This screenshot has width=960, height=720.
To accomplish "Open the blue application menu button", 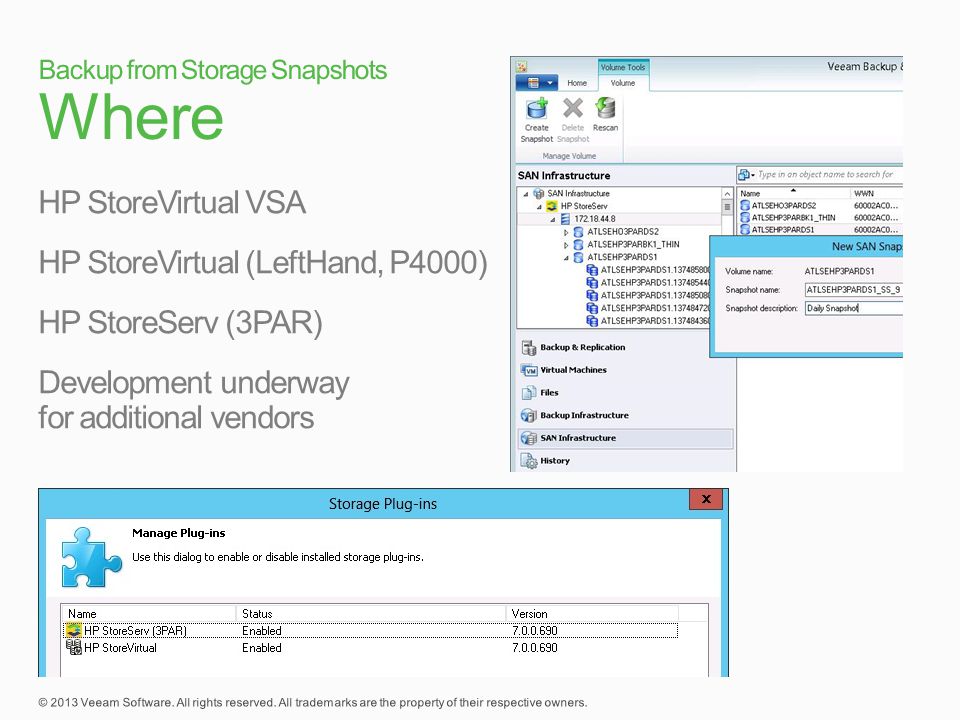I will click(x=537, y=83).
